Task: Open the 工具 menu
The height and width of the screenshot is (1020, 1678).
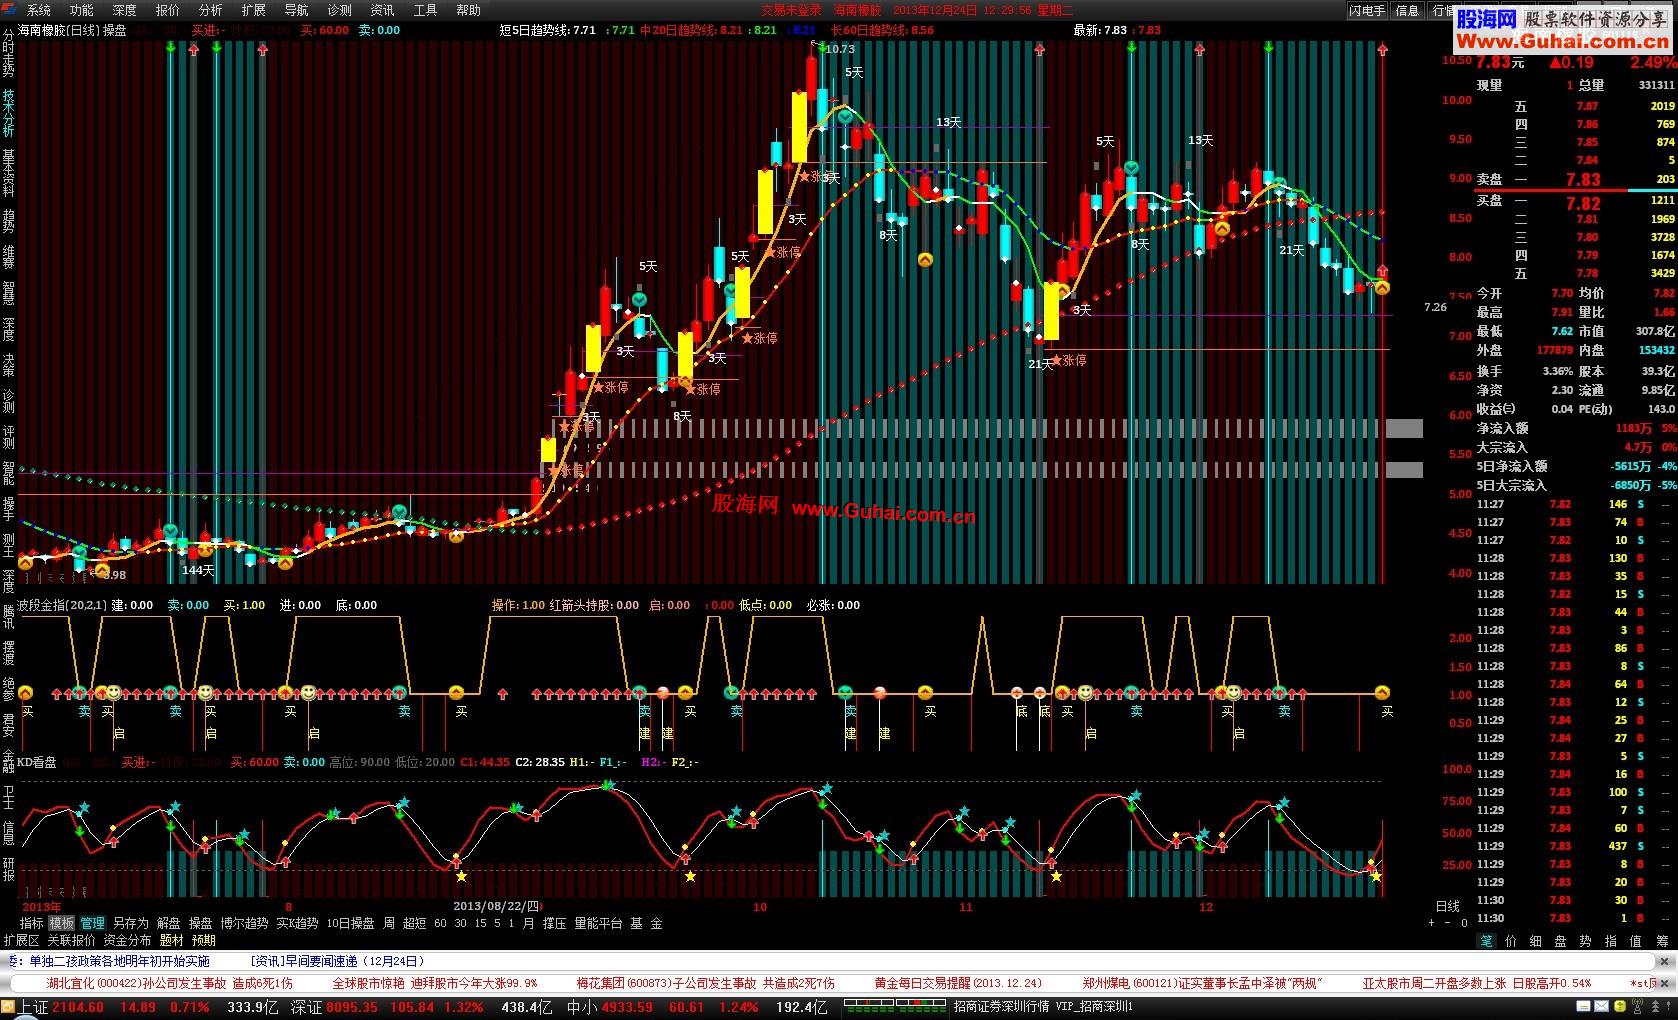Action: point(425,10)
